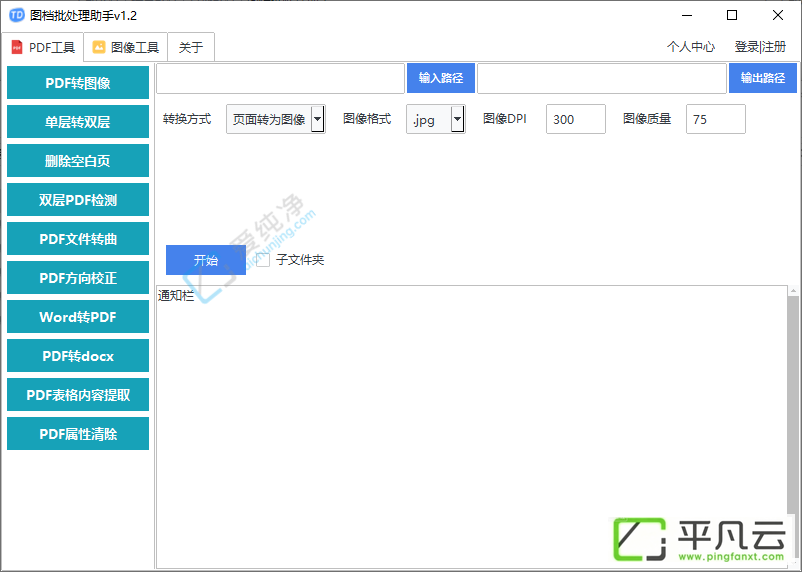
Task: Close the 图档批处理助手 window
Action: [x=777, y=15]
